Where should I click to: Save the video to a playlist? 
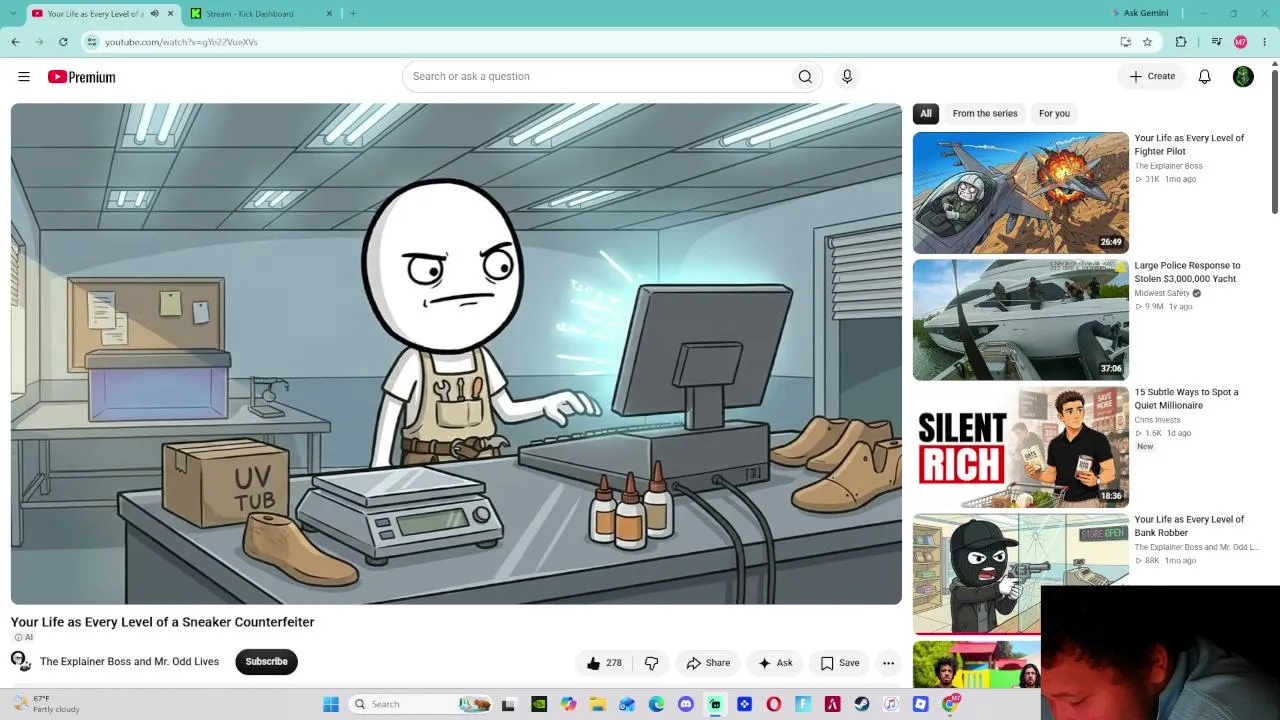tap(840, 663)
